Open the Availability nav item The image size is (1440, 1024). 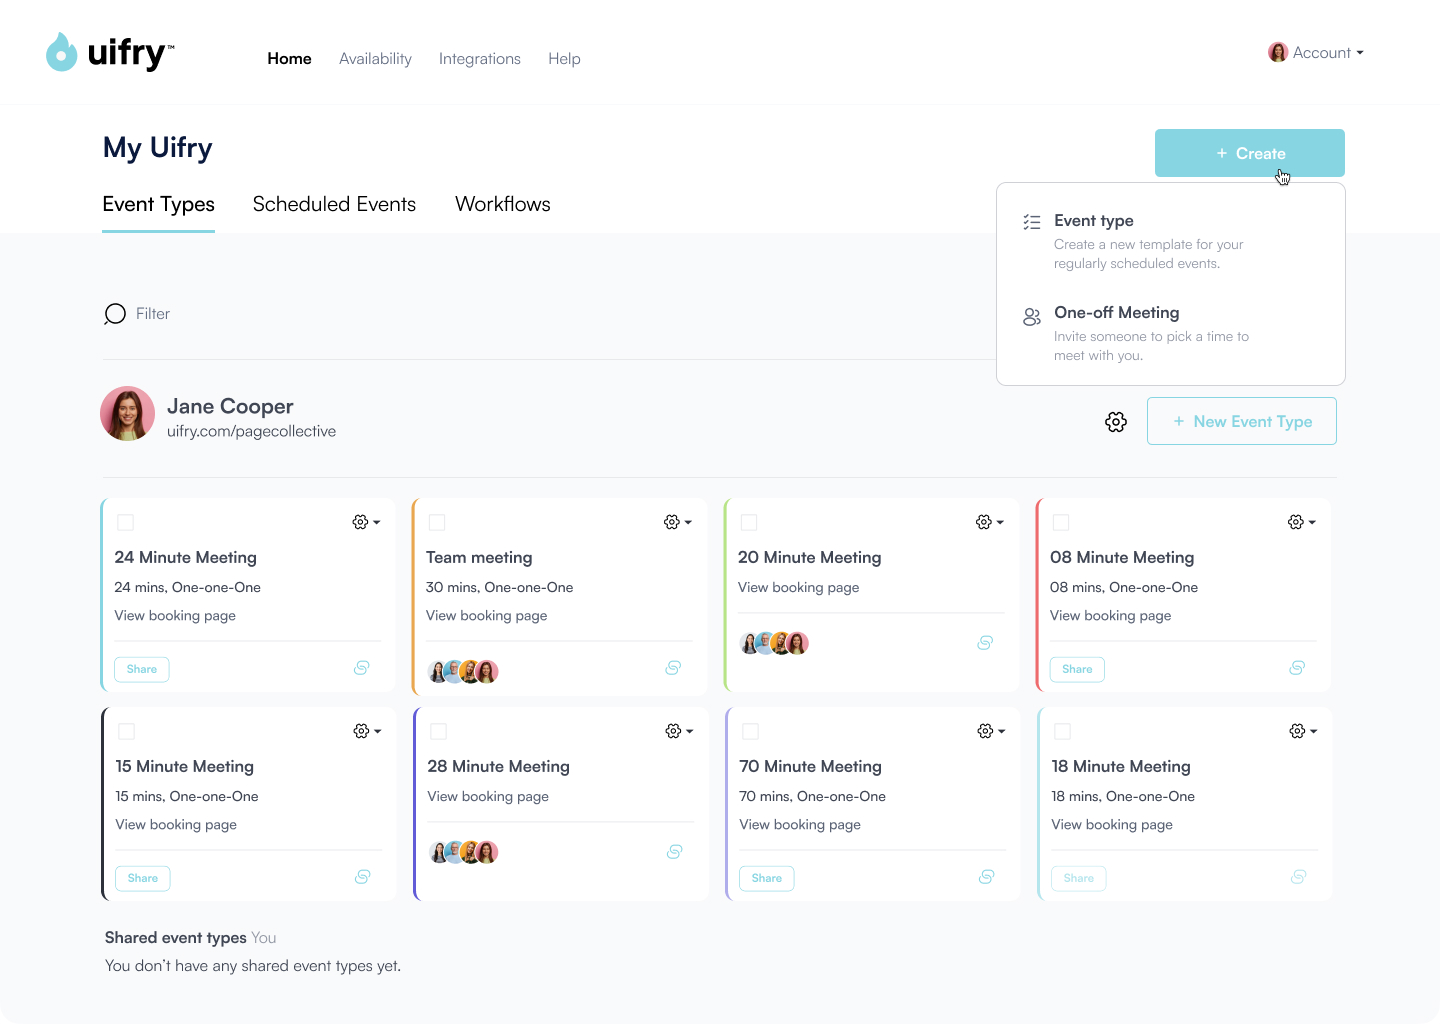[375, 59]
